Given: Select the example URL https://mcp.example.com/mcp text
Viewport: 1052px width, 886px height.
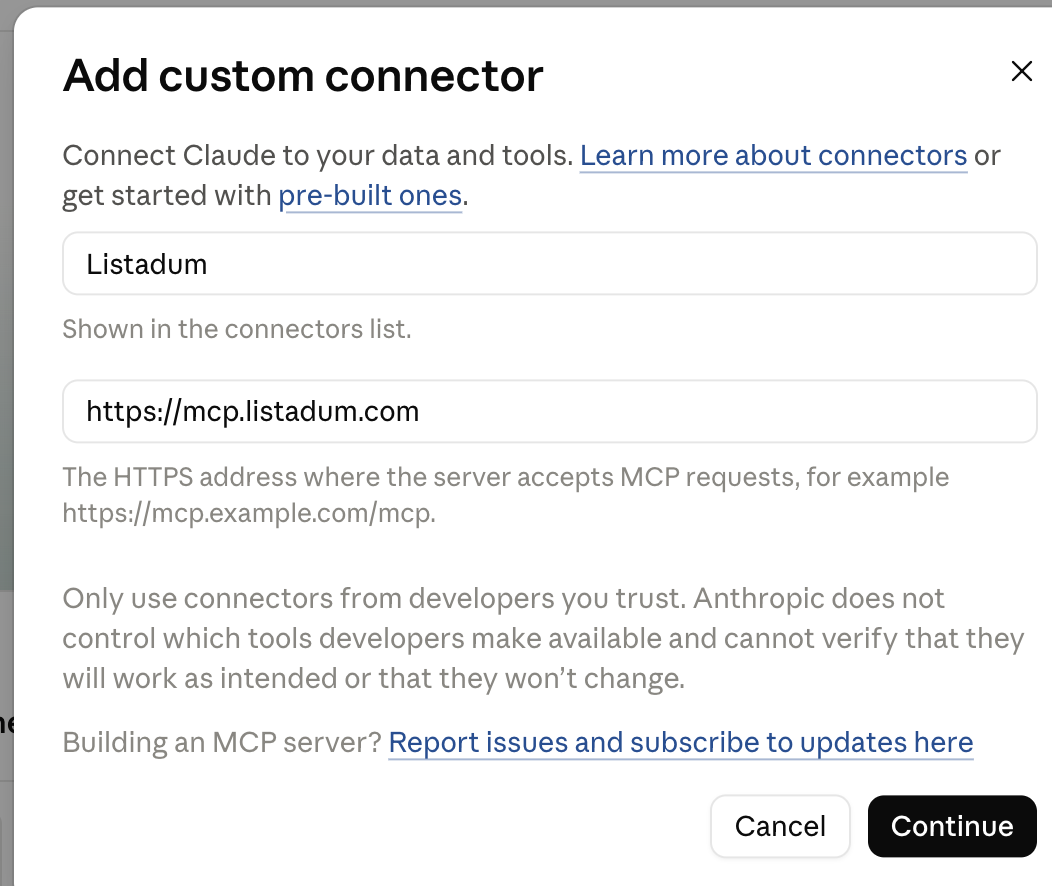Looking at the screenshot, I should pos(249,513).
